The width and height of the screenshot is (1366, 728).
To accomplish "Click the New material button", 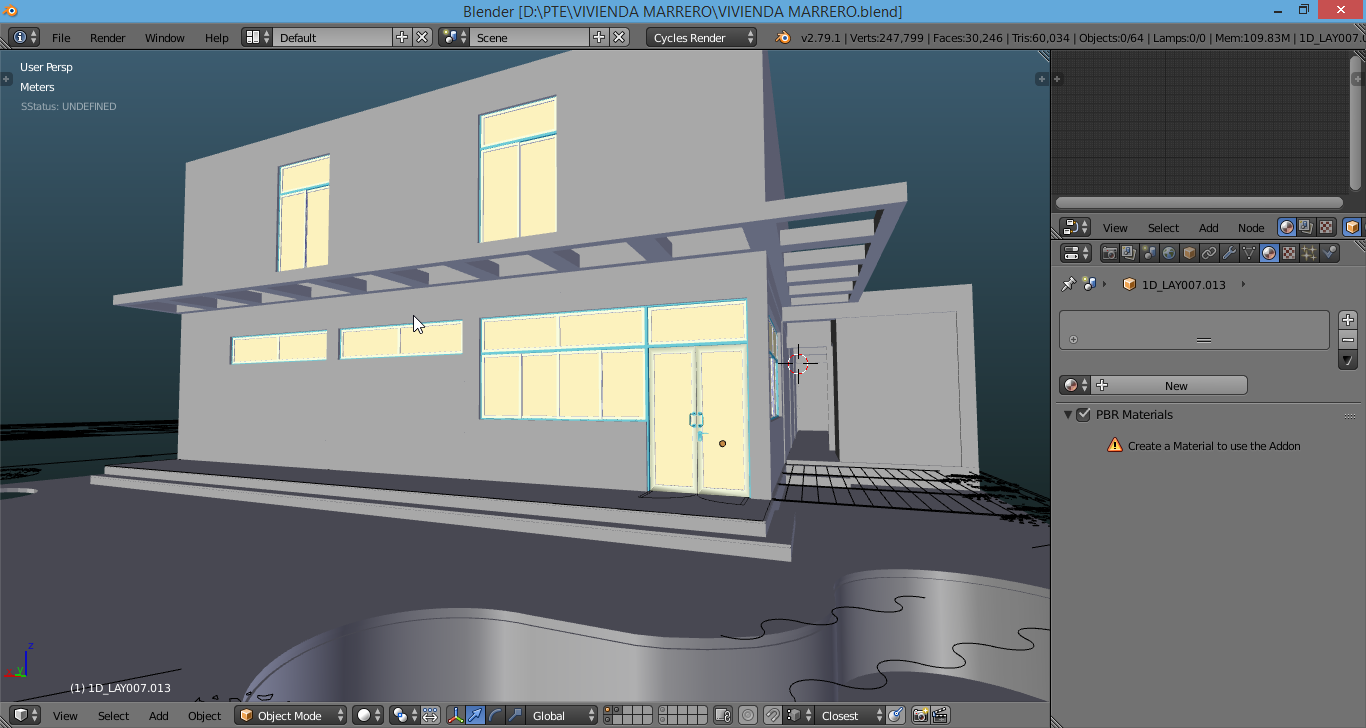I will click(x=1175, y=385).
